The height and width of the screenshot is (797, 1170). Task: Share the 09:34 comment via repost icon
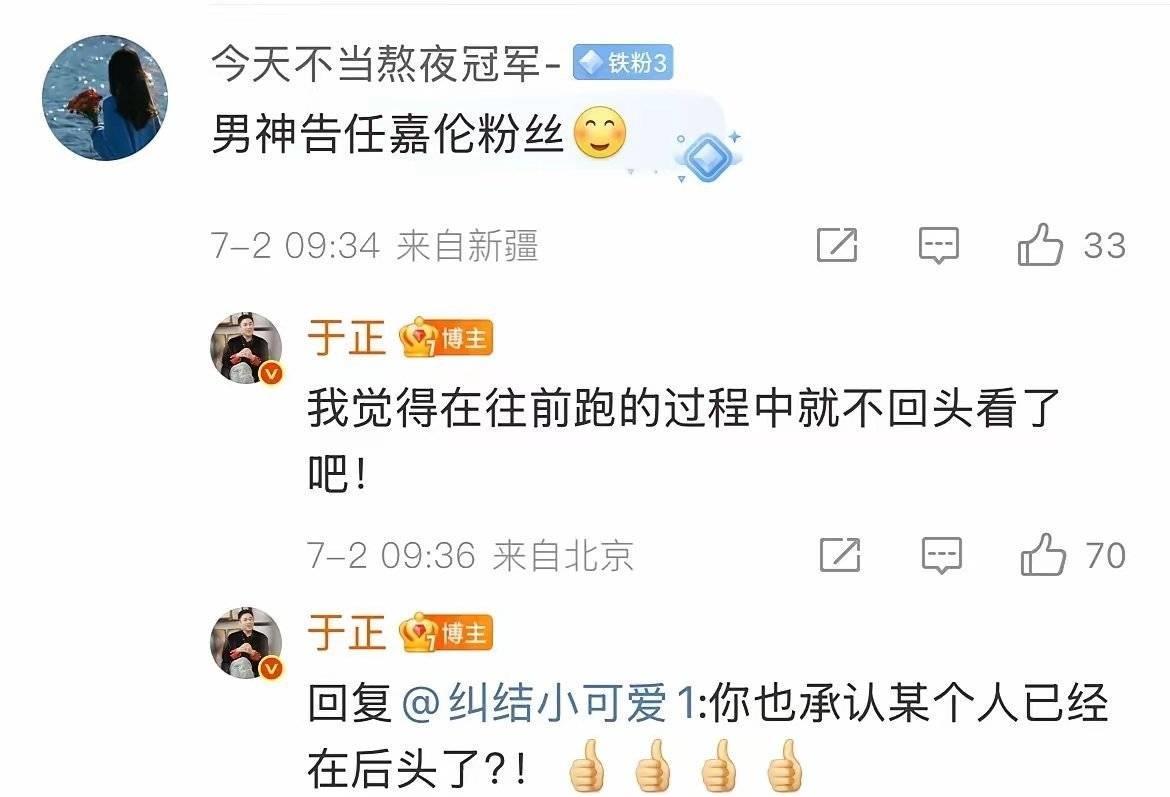coord(837,245)
